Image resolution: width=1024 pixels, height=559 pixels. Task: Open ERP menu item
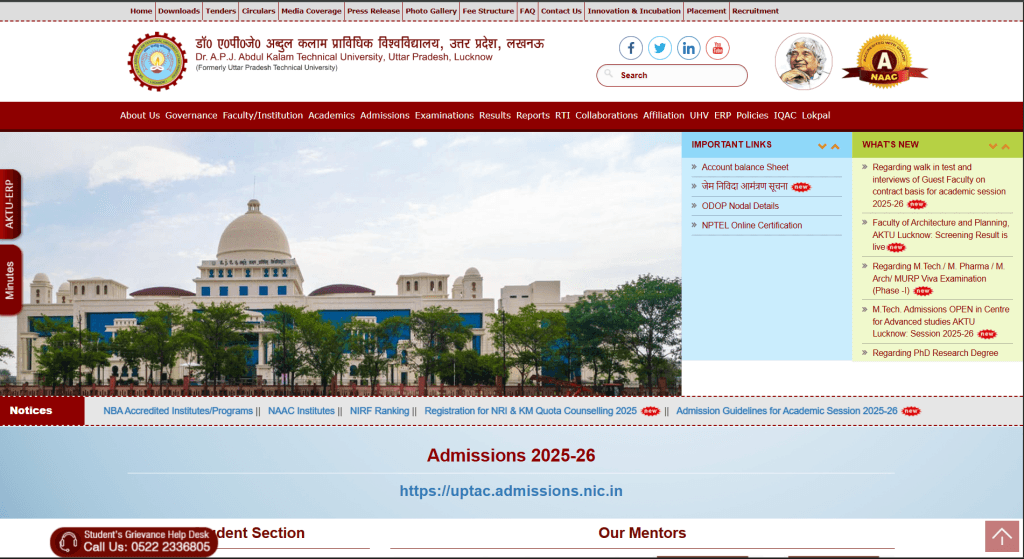(x=722, y=116)
